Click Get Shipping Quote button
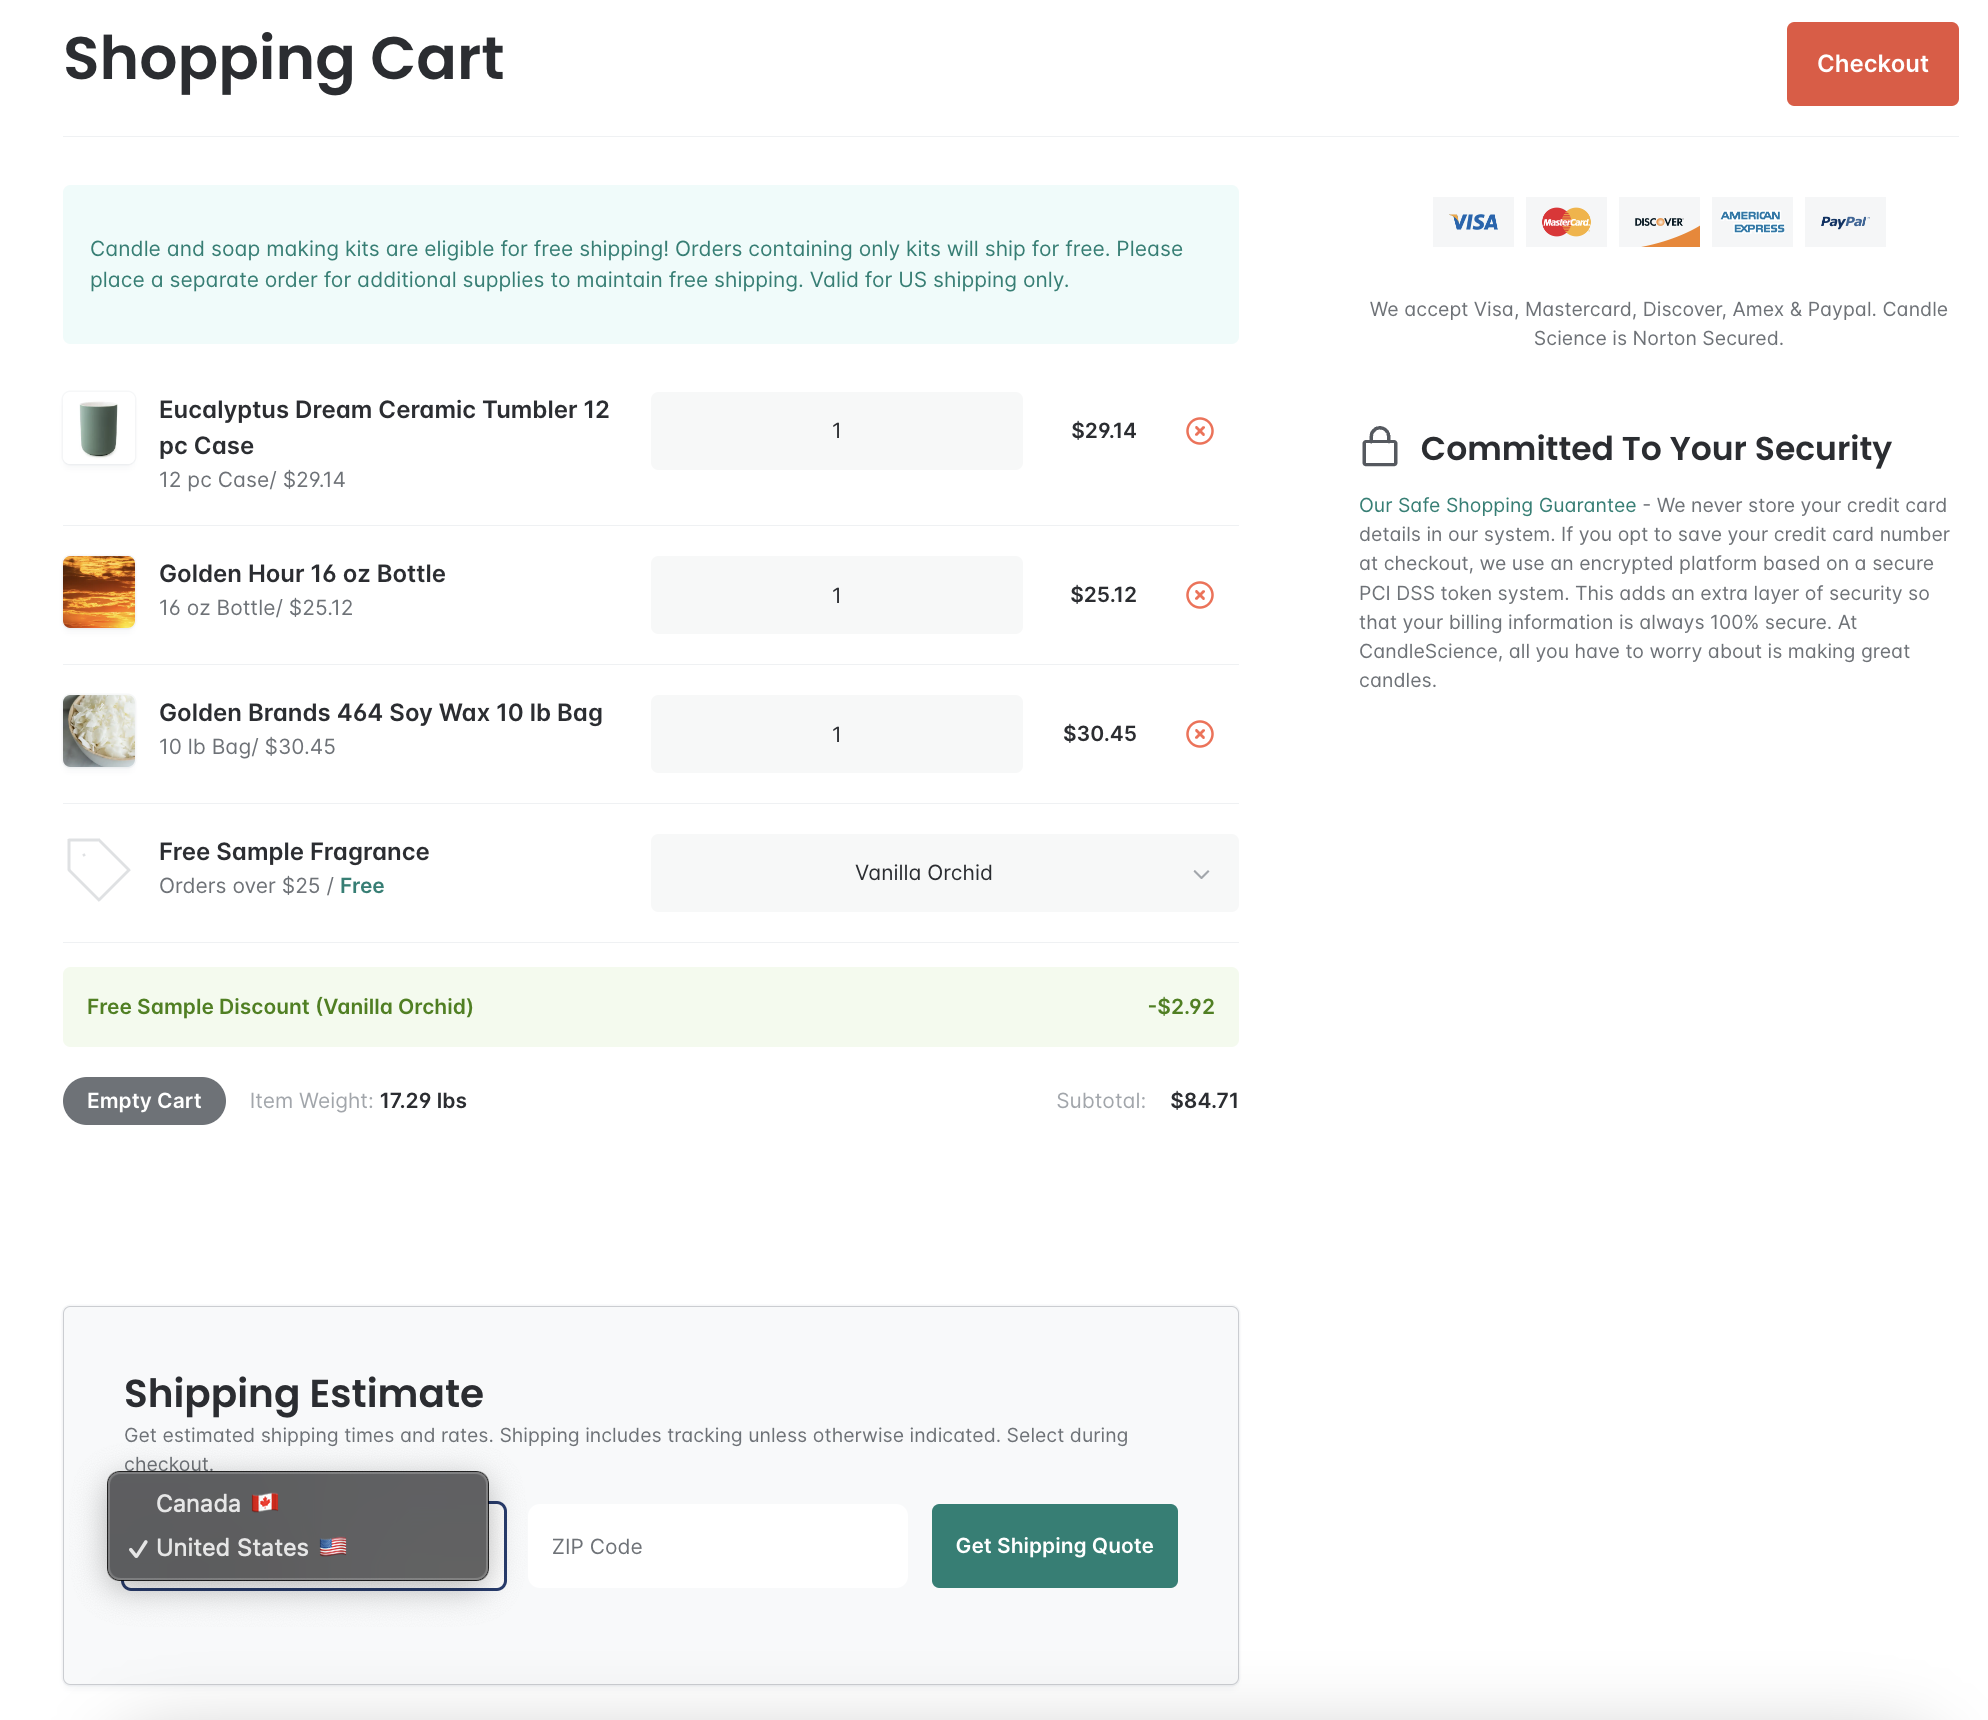 click(x=1054, y=1546)
